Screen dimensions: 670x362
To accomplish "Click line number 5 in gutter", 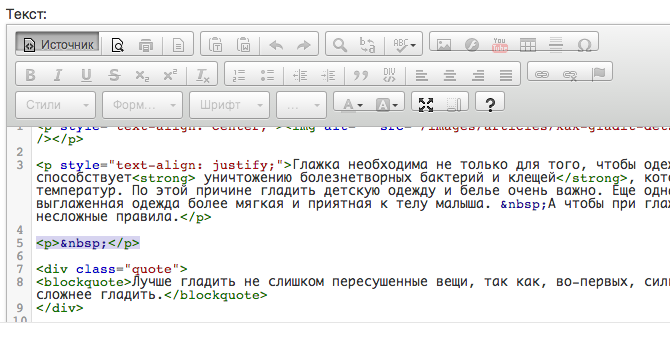I will pos(20,243).
